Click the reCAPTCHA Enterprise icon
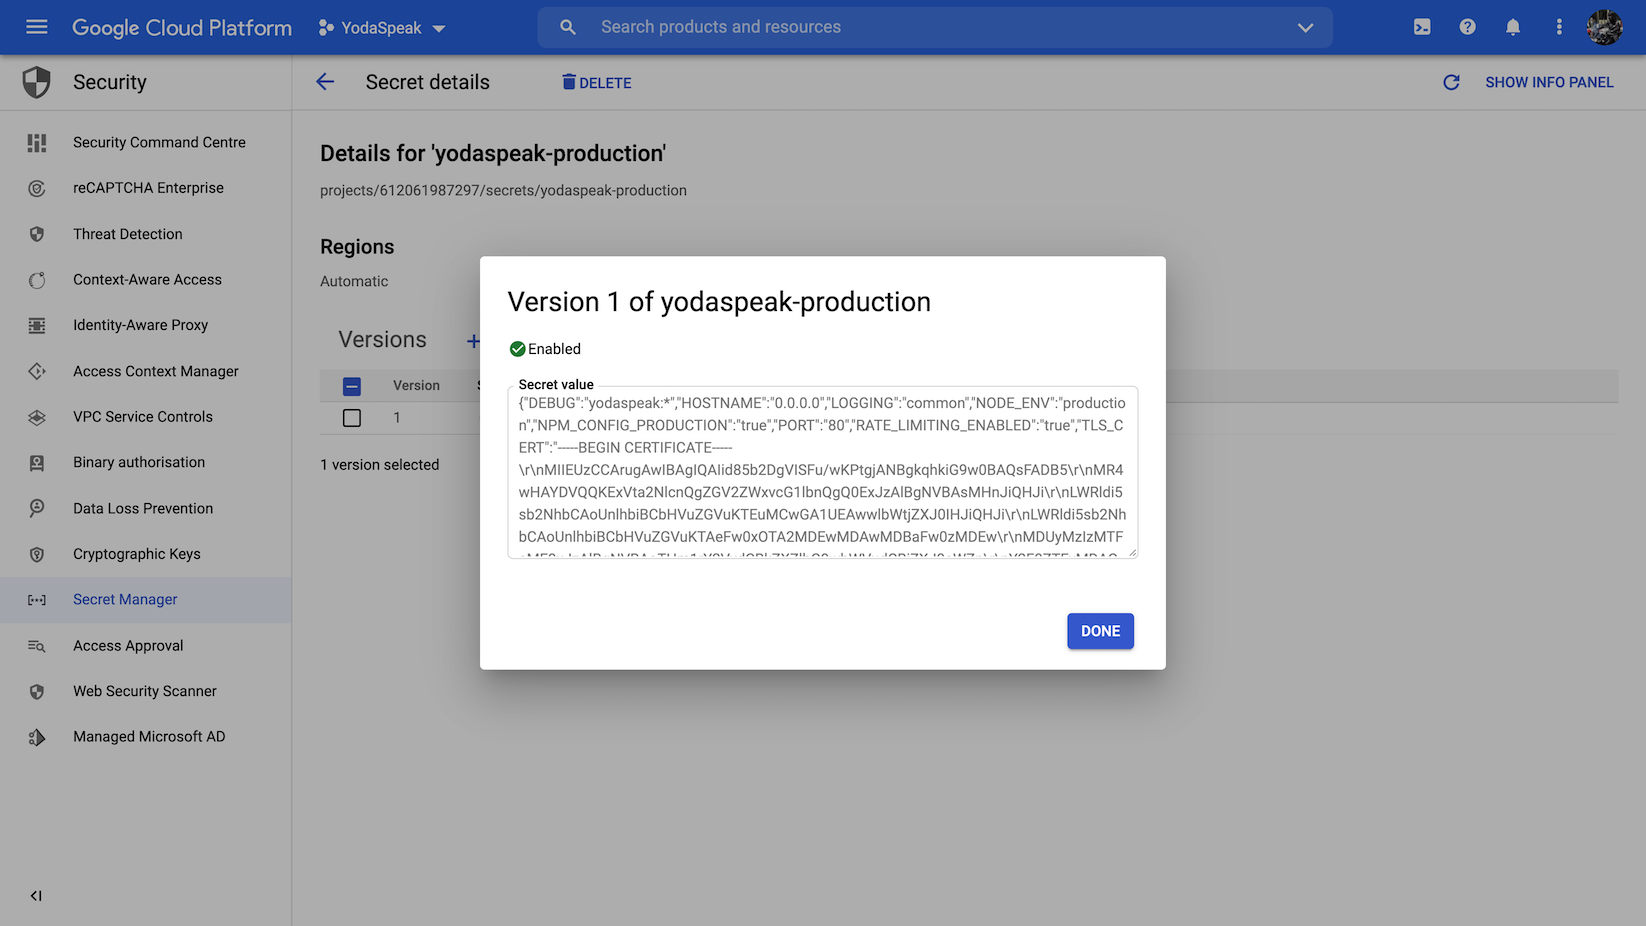The width and height of the screenshot is (1646, 926). point(37,188)
